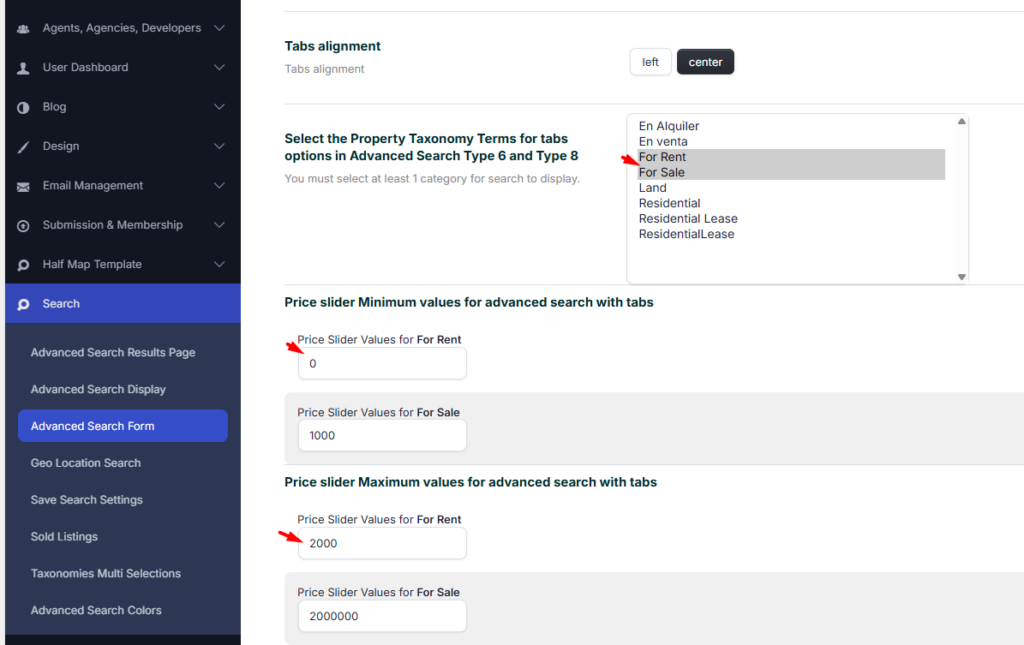Click the Email Management envelope icon
The height and width of the screenshot is (645, 1024).
24,187
